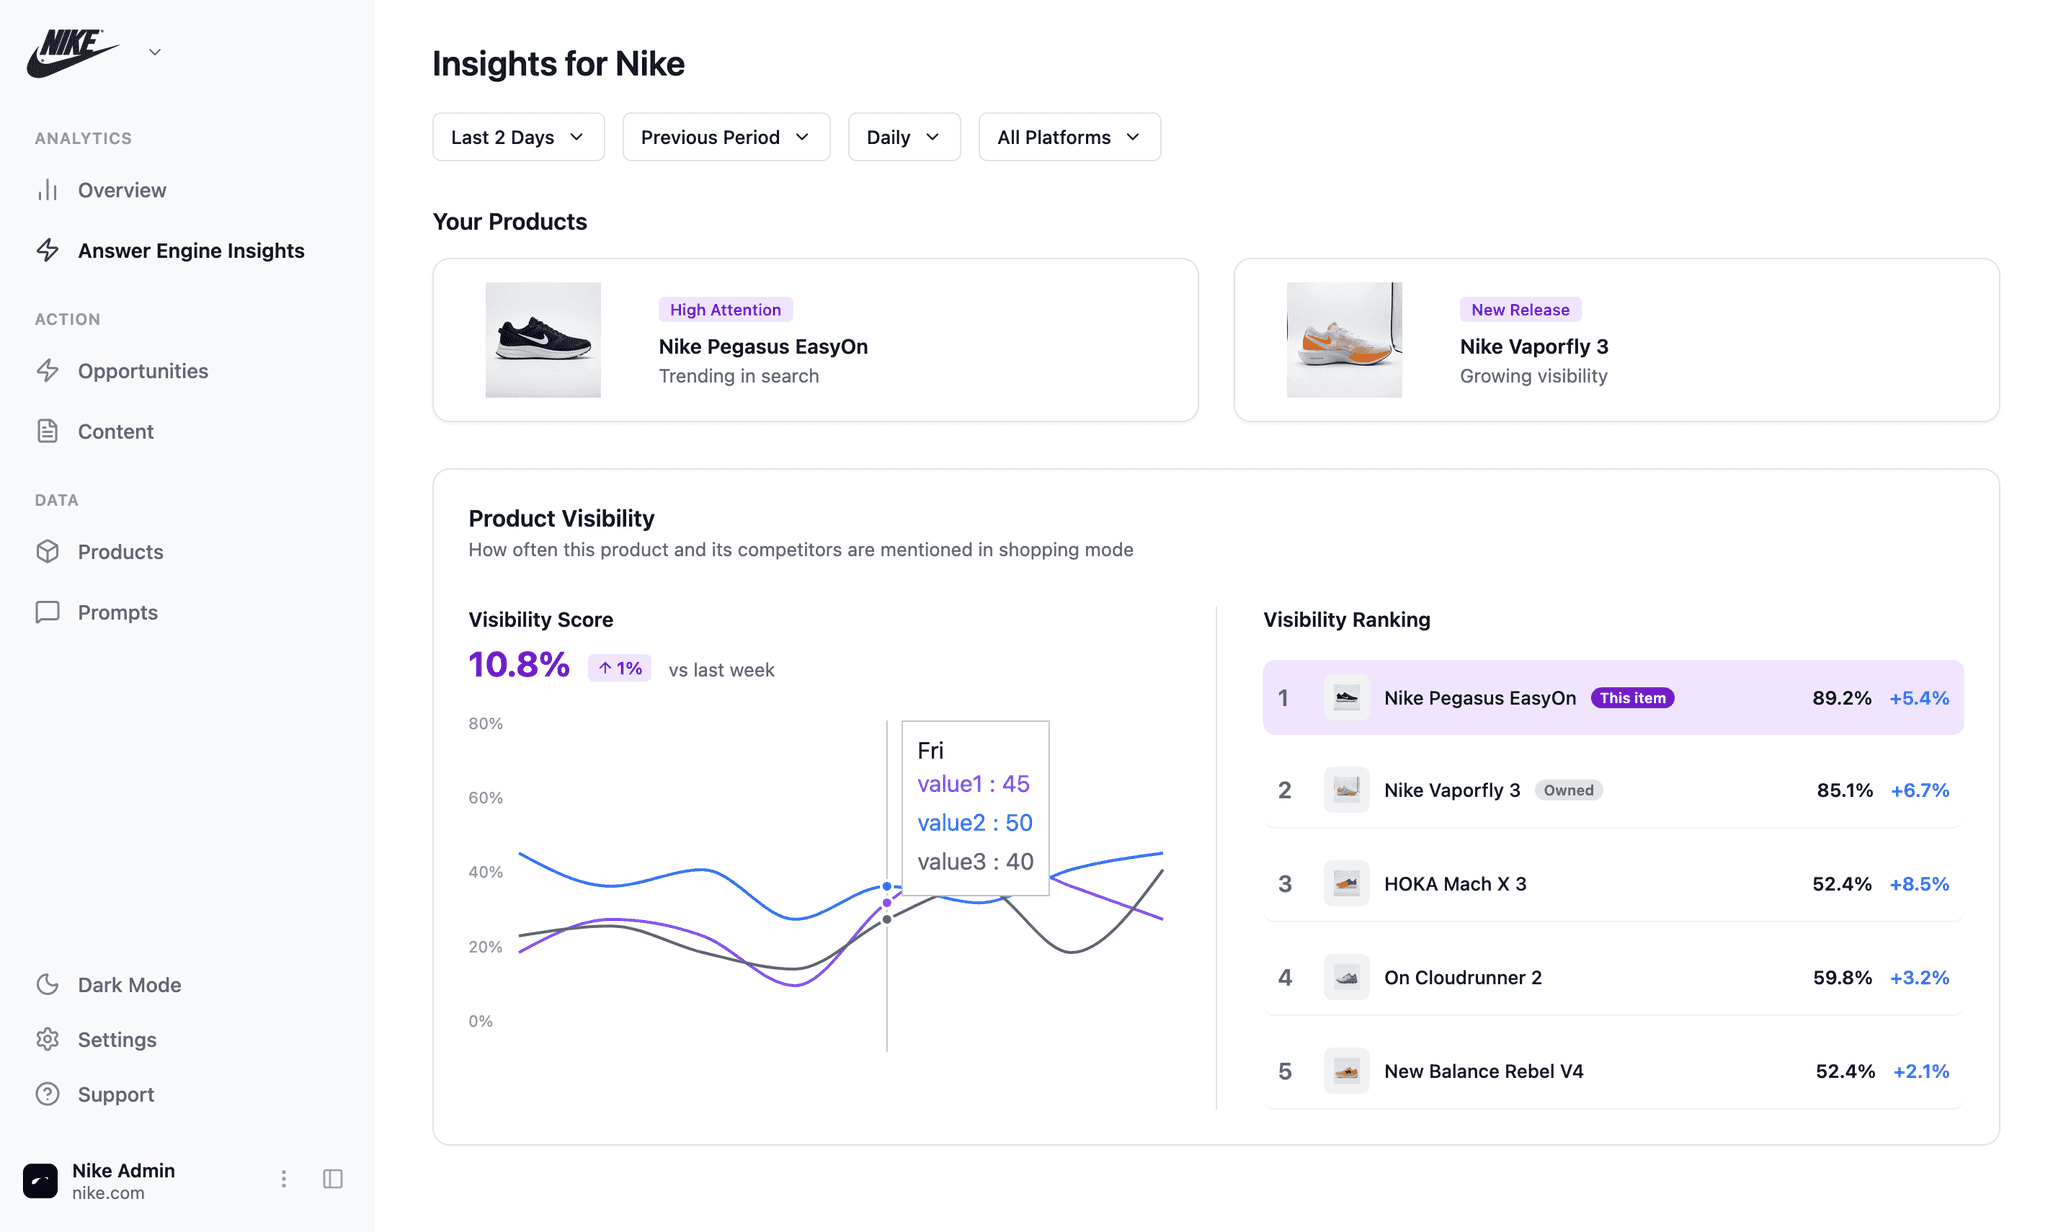Screen dimensions: 2048x1232
Task: Click the Opportunities lightning bolt icon
Action: (x=47, y=371)
